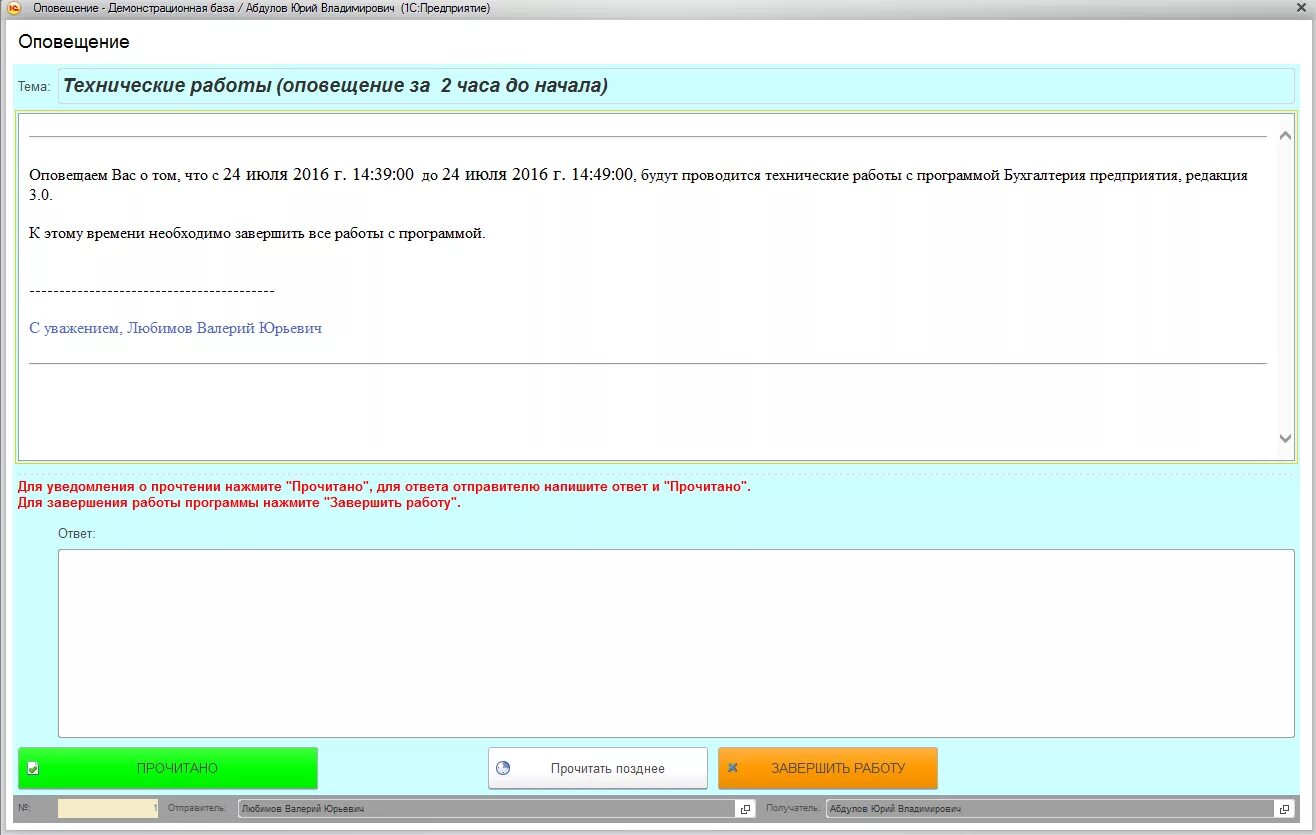Click the start date 24 июля 2016 г. 14:39:00

(318, 174)
